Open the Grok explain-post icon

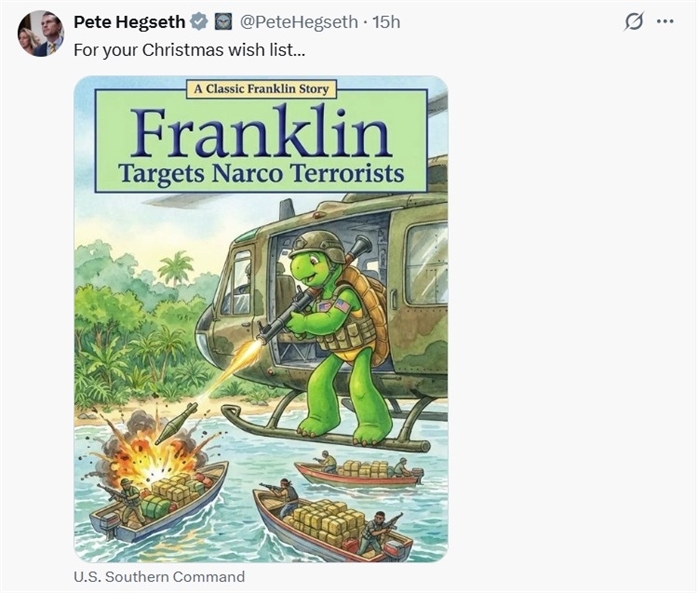pos(633,21)
